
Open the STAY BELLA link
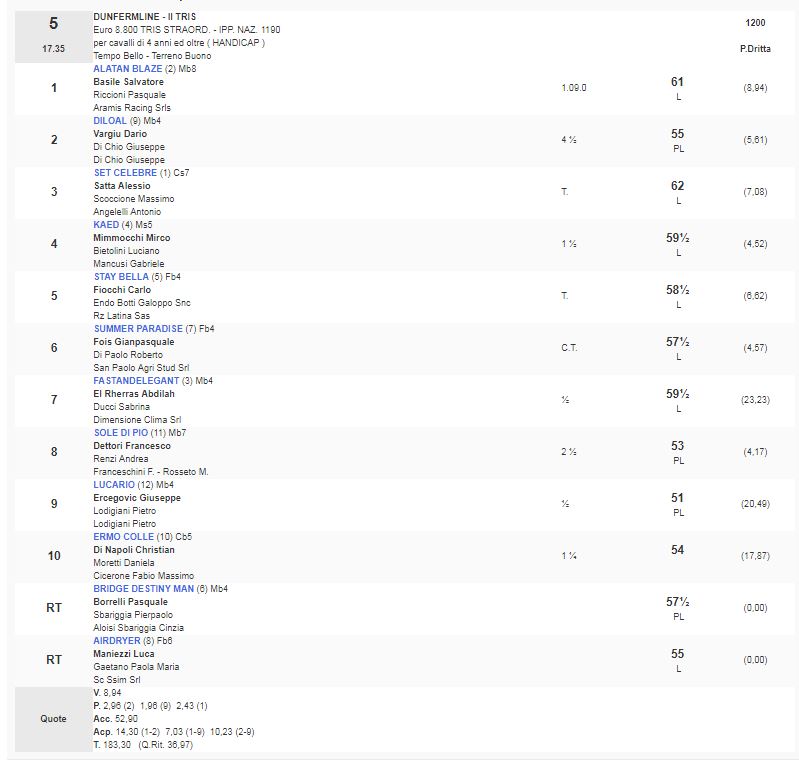121,277
